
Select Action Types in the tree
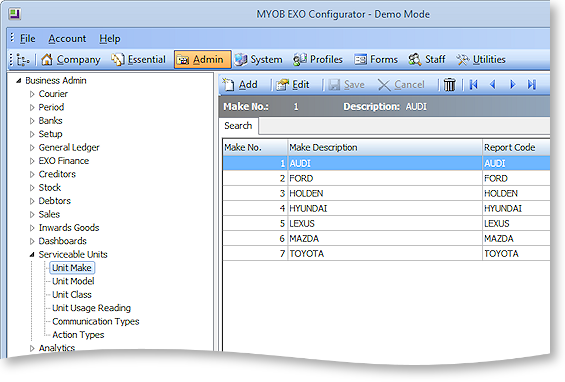pyautogui.click(x=78, y=335)
